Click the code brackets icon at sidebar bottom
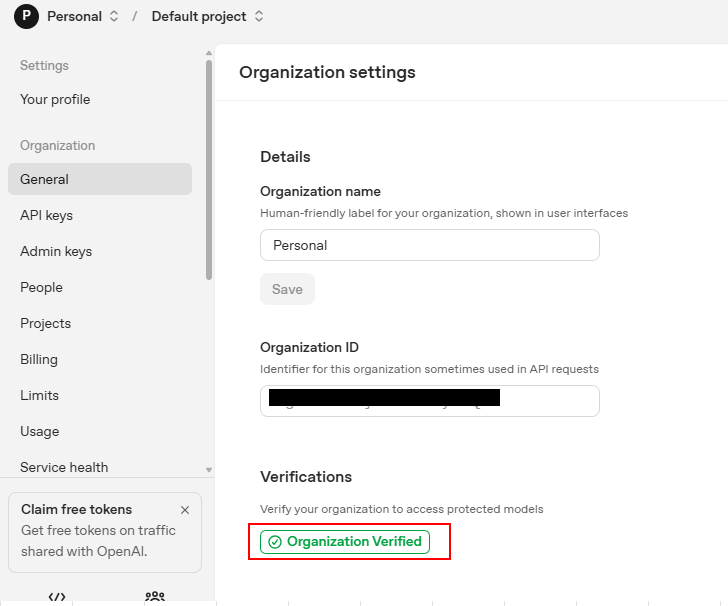The height and width of the screenshot is (606, 728). click(57, 597)
